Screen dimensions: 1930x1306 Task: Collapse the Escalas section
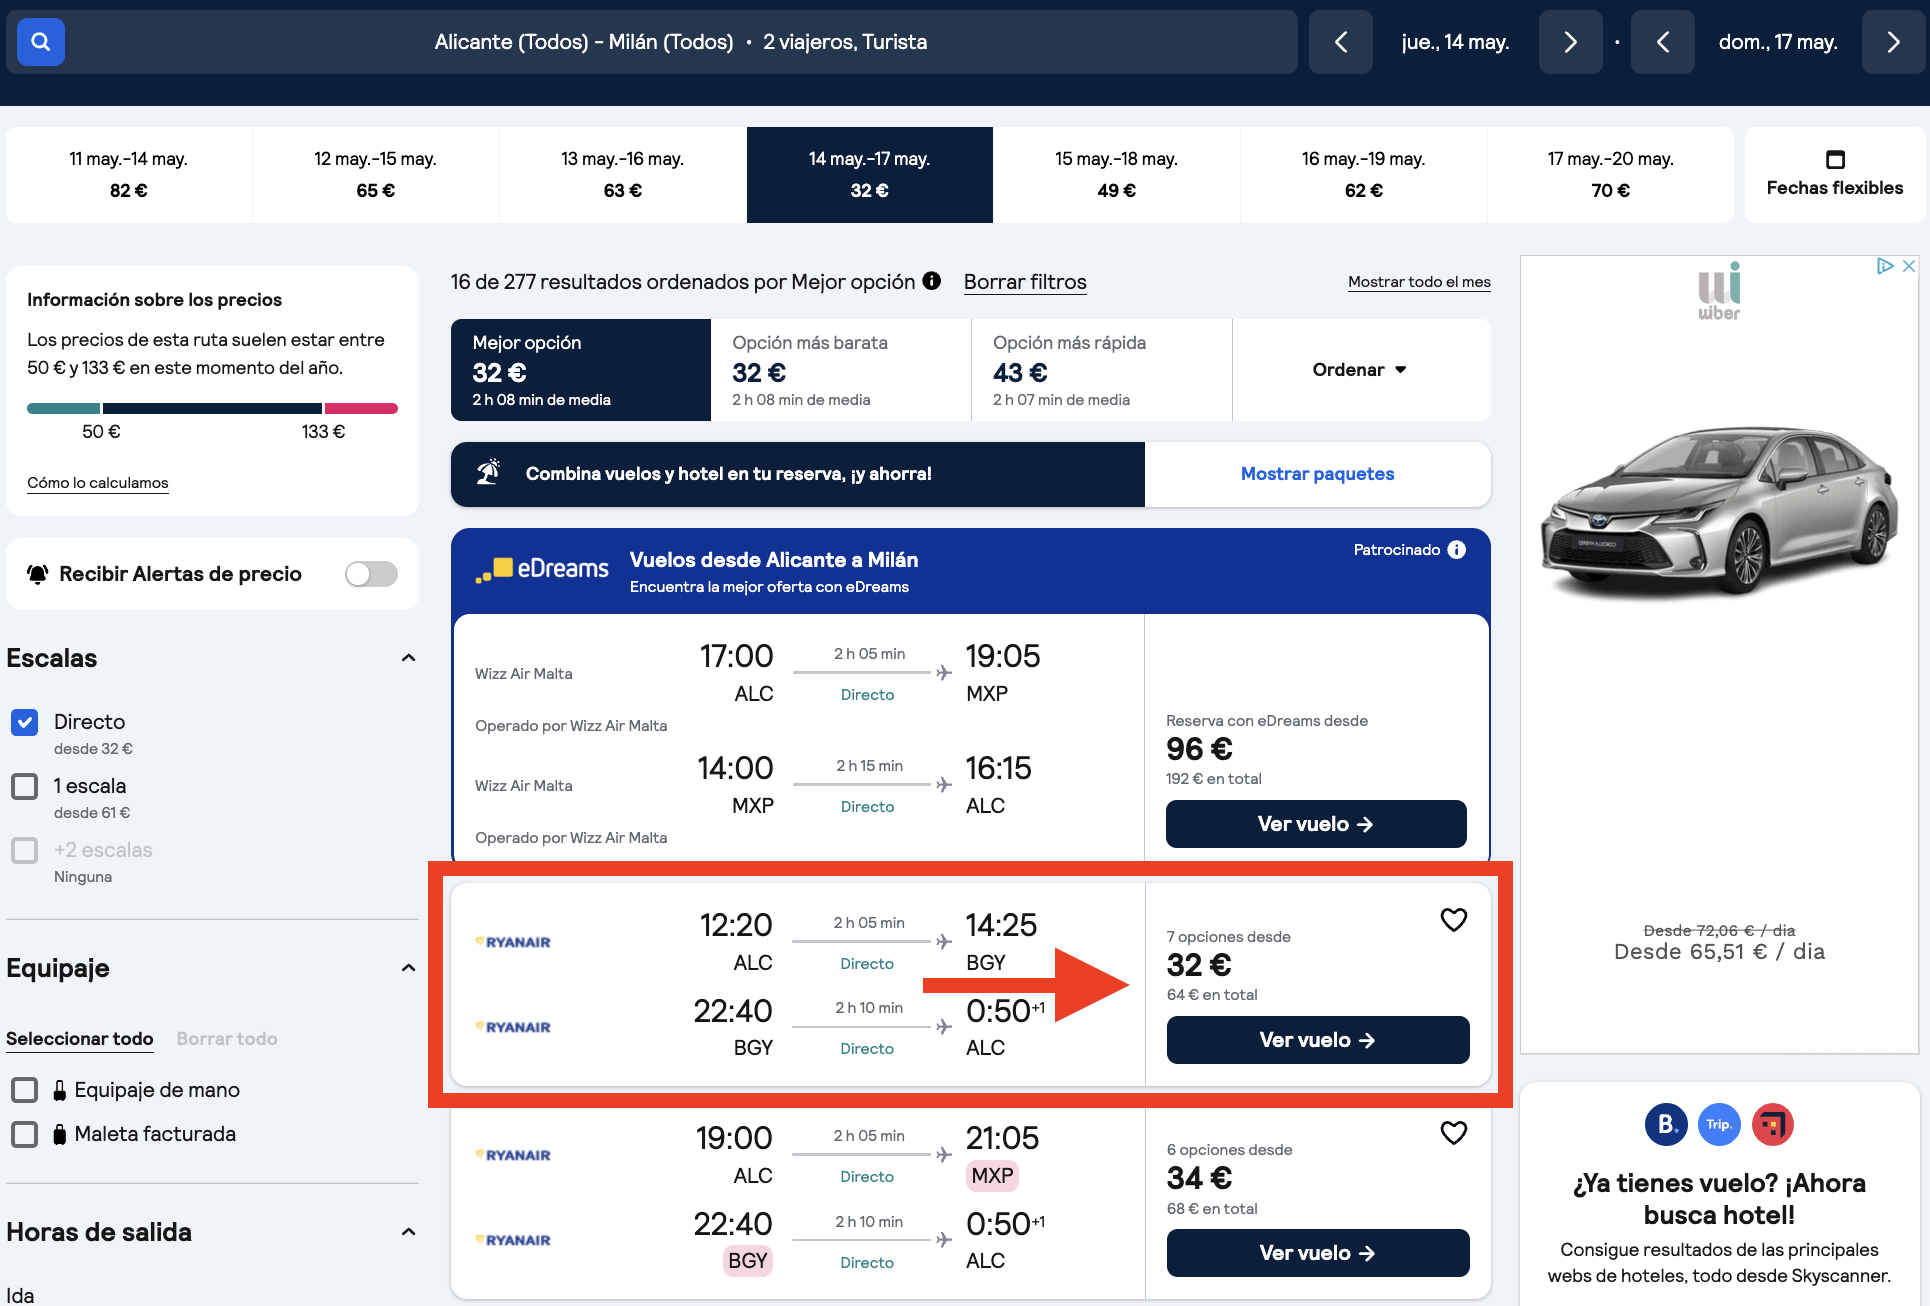(408, 658)
